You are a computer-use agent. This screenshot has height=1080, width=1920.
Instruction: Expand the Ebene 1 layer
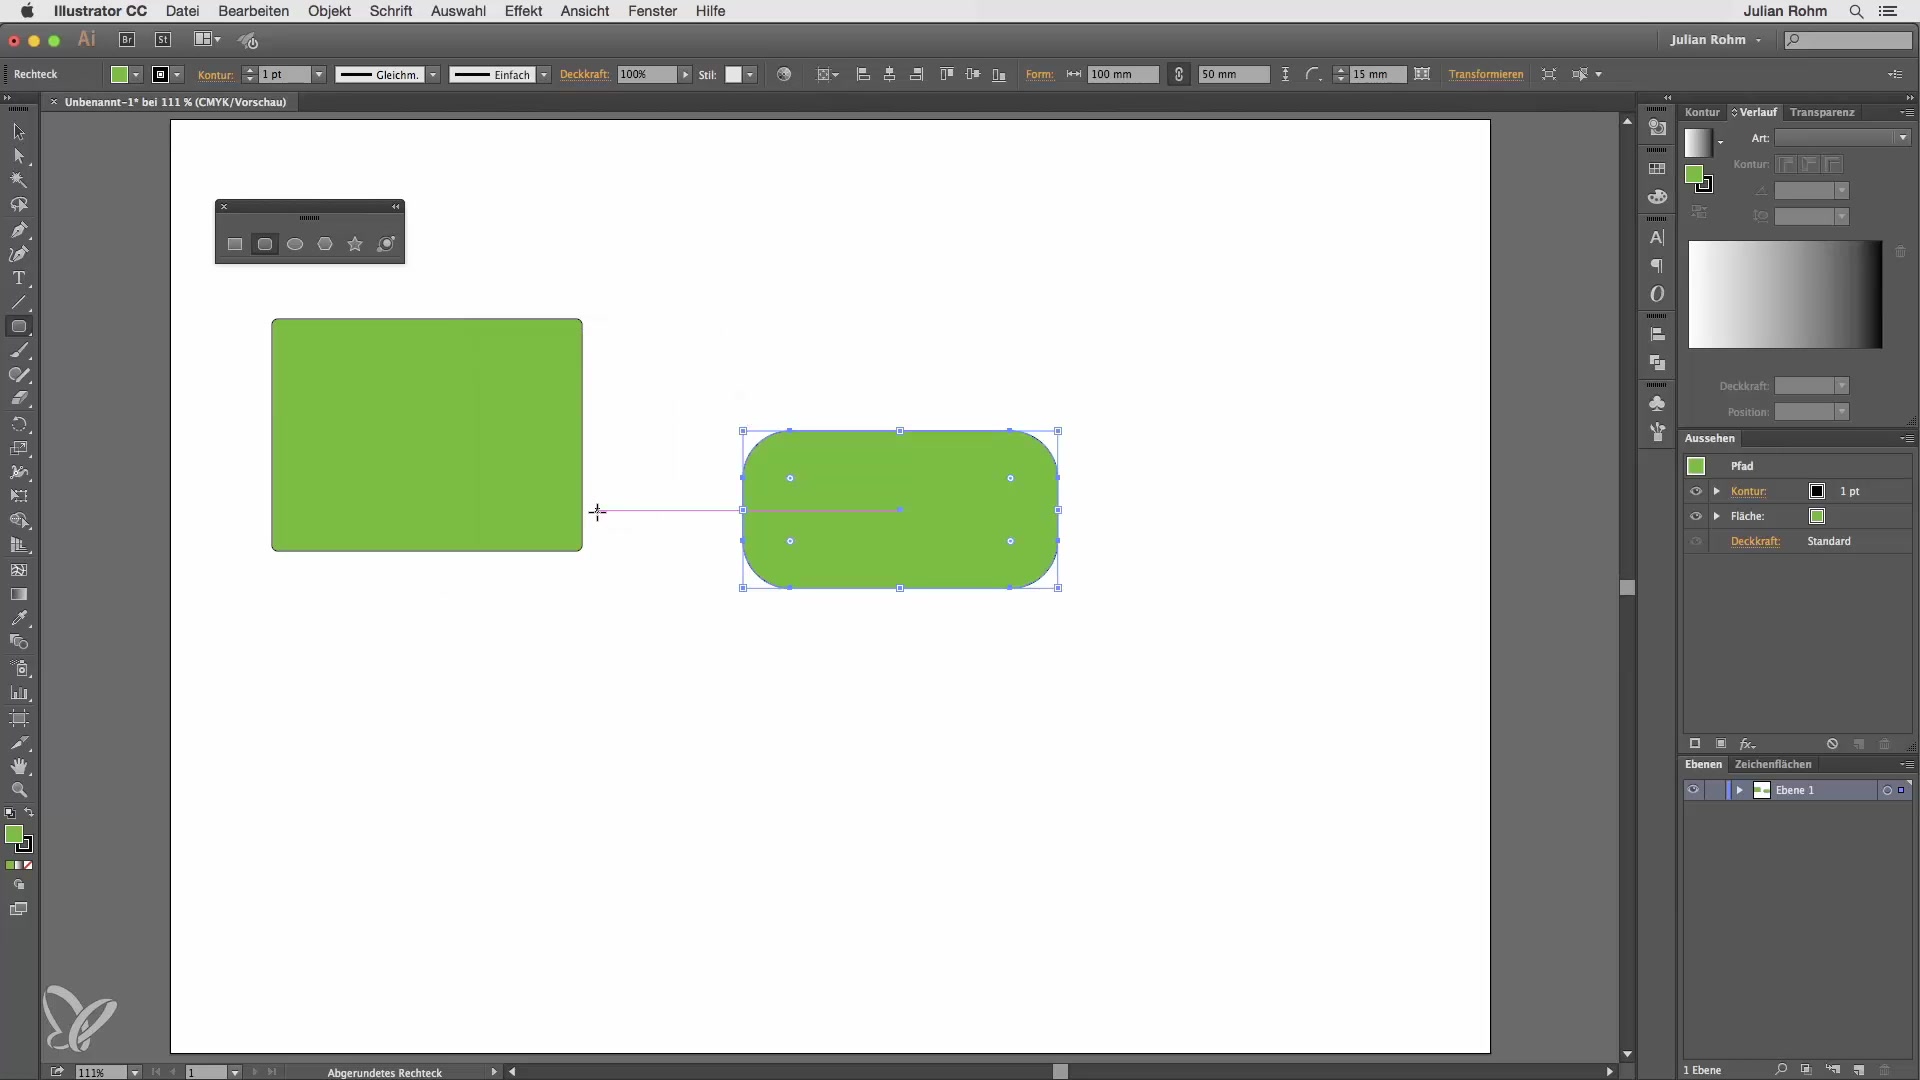point(1740,790)
